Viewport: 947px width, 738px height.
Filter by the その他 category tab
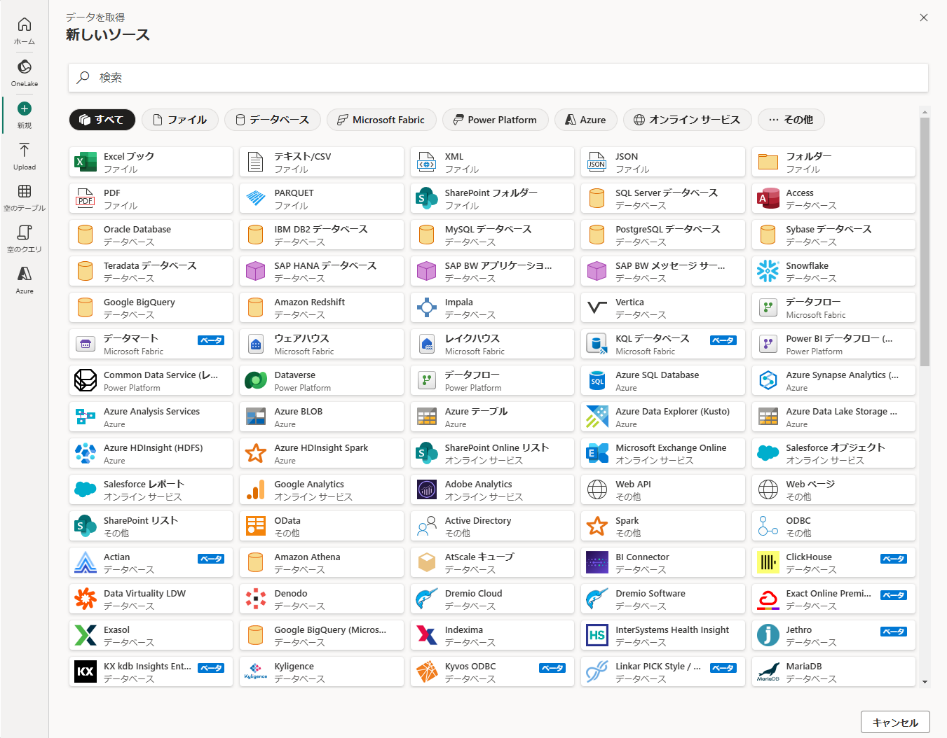click(x=791, y=120)
